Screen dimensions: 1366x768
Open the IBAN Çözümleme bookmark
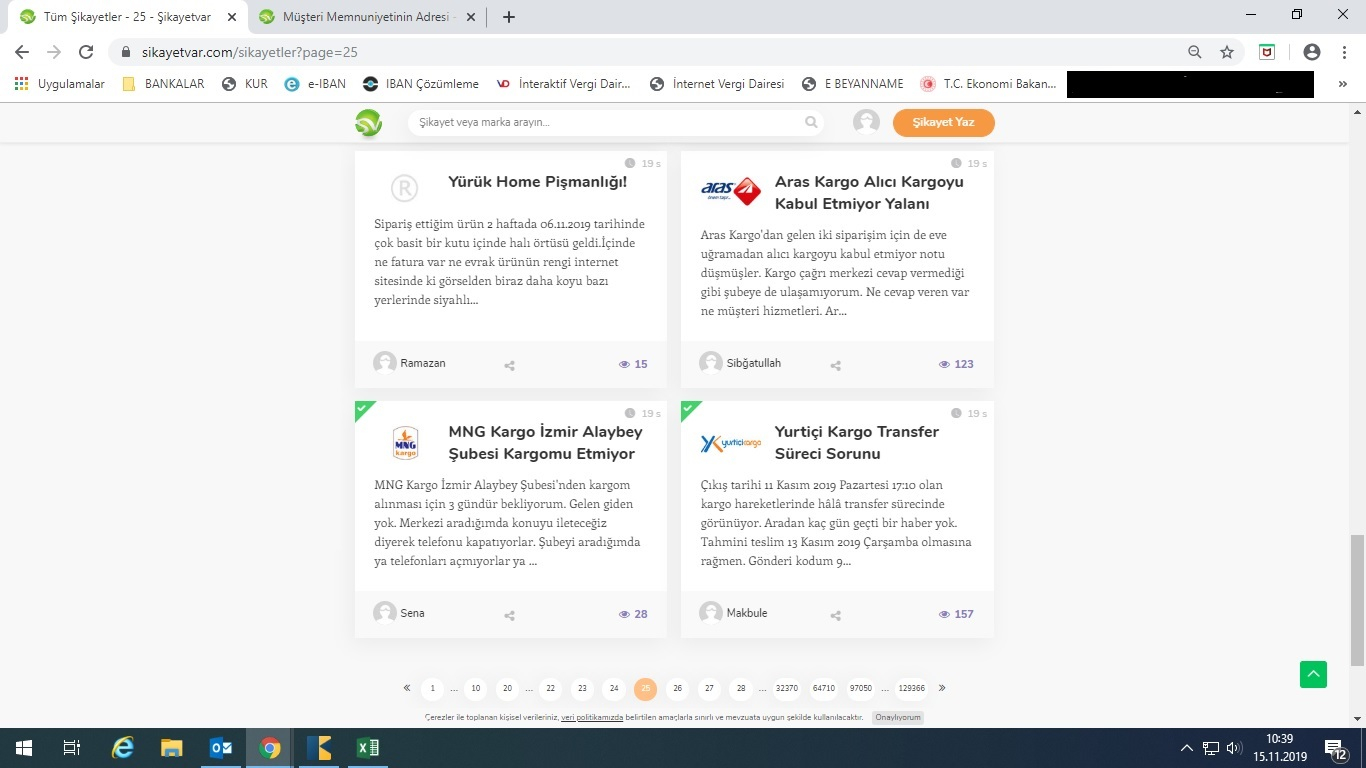(421, 84)
